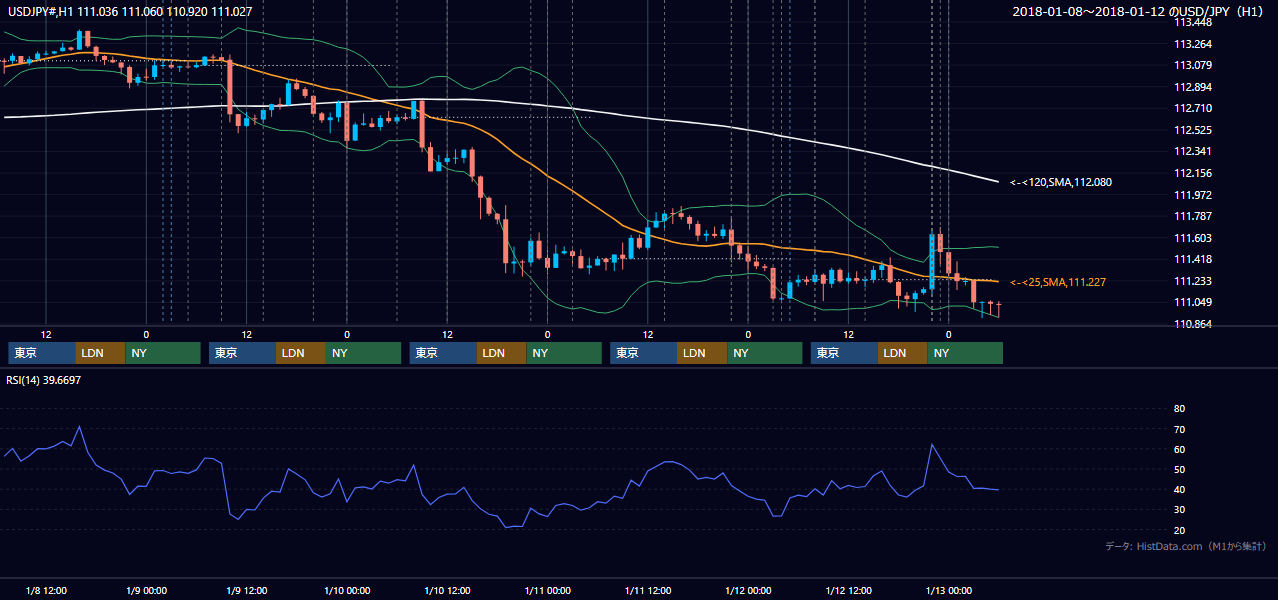The height and width of the screenshot is (600, 1278).
Task: Click the RSI(14) 39.6697 indicator label
Action: tap(44, 380)
